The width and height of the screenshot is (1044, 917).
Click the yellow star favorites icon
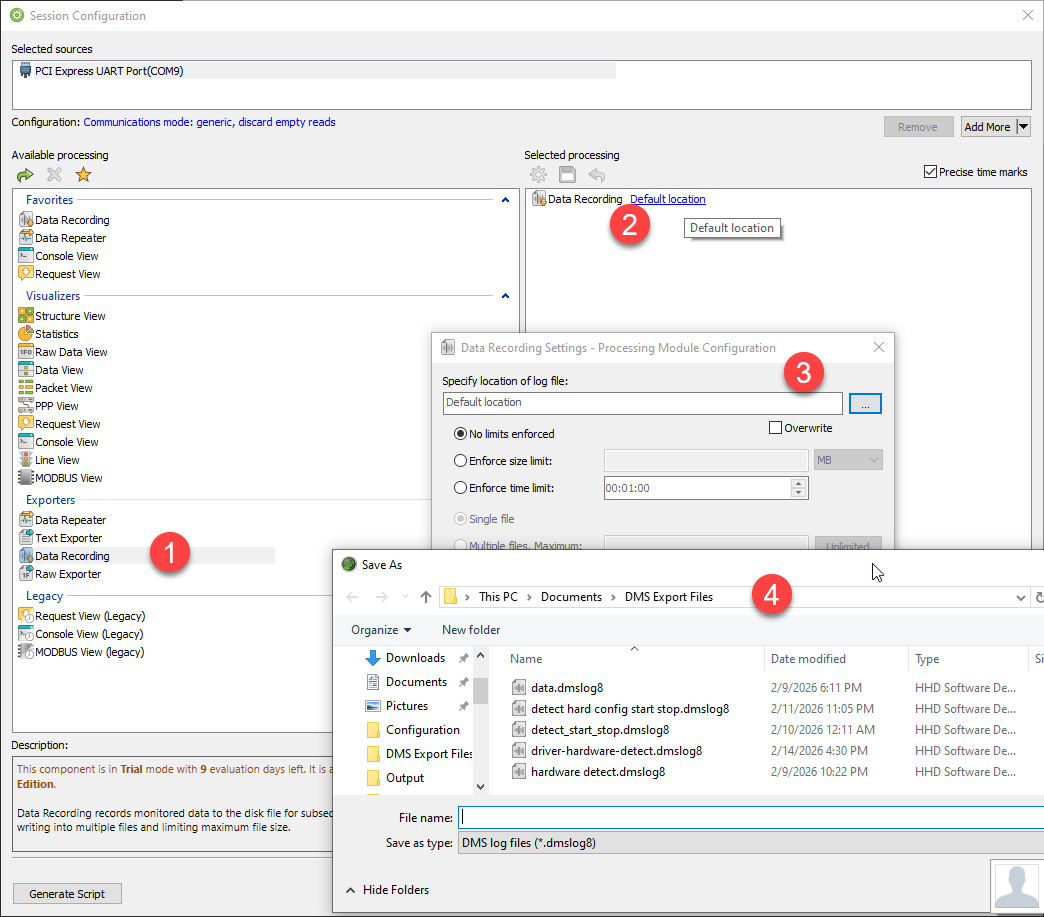83,175
